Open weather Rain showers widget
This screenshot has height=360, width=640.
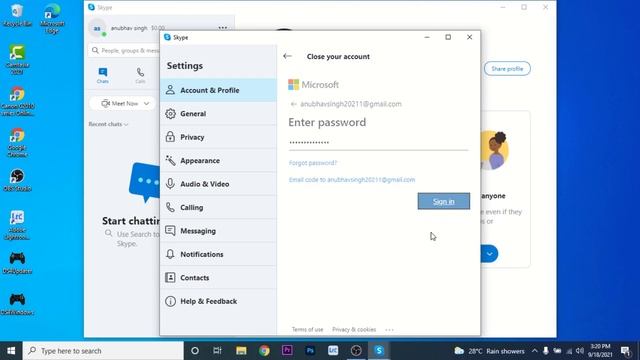489,351
